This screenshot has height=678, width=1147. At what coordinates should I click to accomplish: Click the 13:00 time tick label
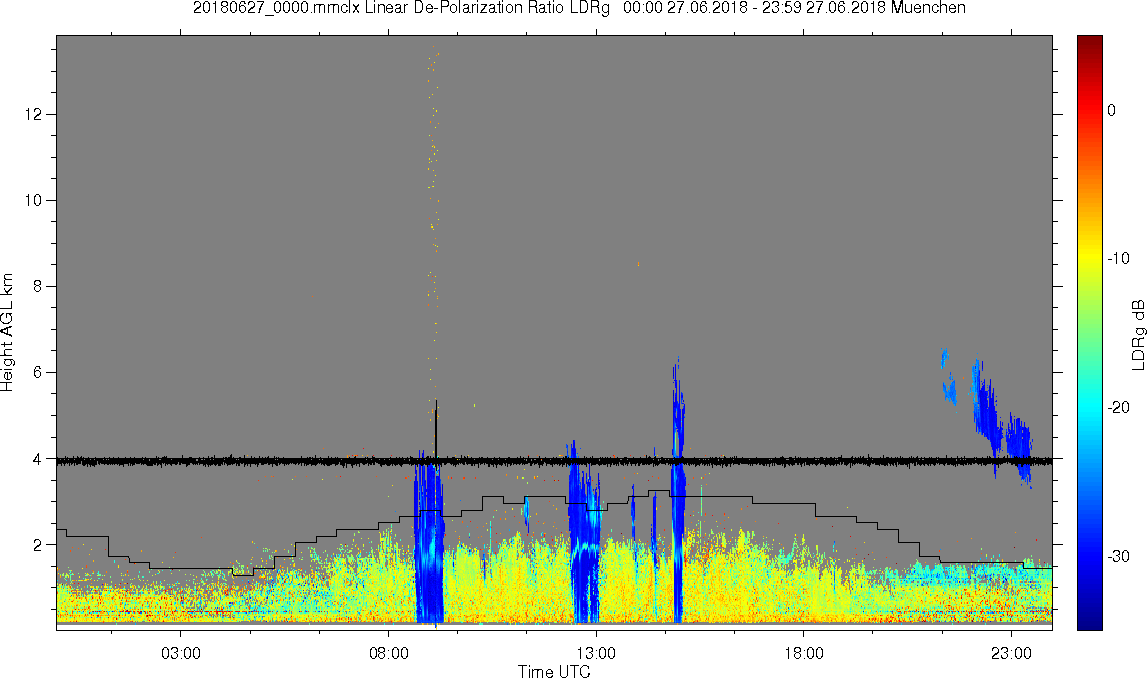pyautogui.click(x=596, y=653)
